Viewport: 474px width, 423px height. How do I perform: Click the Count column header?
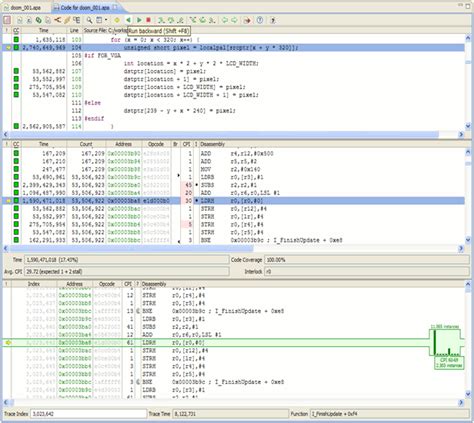[86, 144]
